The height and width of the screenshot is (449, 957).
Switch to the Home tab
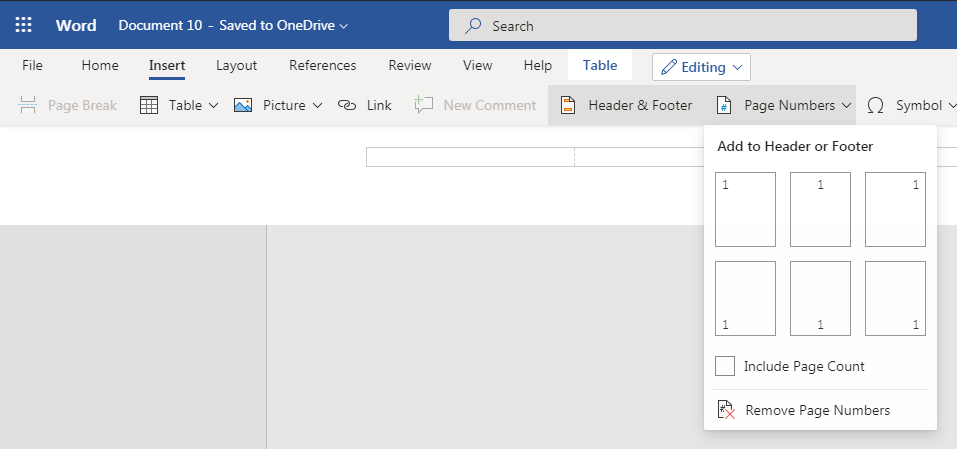click(x=100, y=65)
